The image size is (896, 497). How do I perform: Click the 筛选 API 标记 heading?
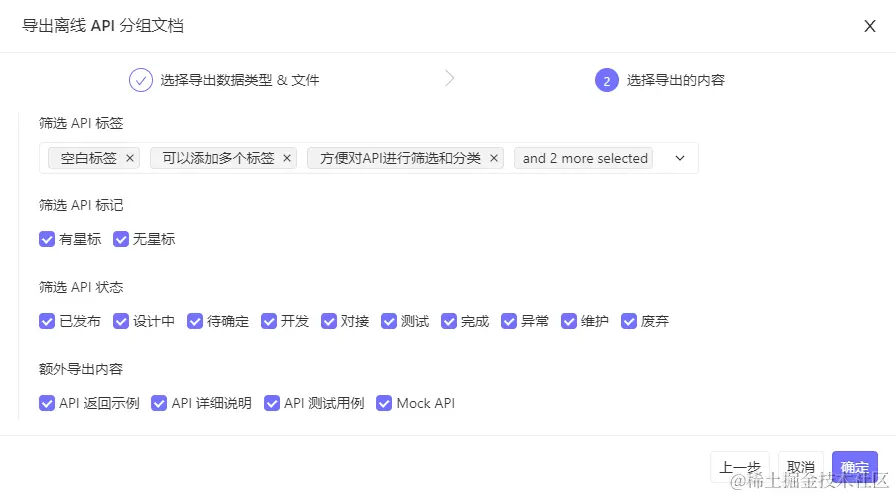pyautogui.click(x=81, y=205)
